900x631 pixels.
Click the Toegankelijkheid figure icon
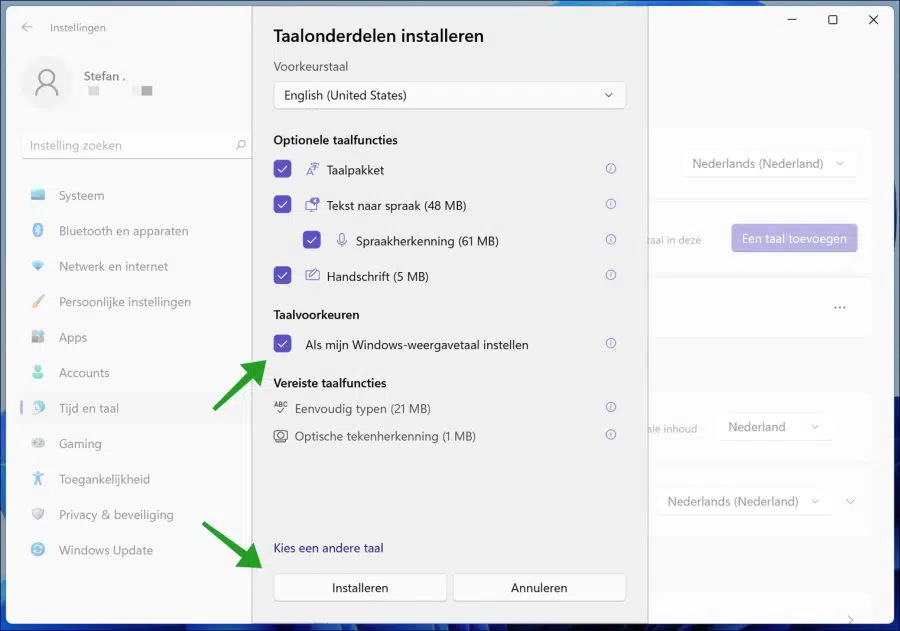[38, 479]
